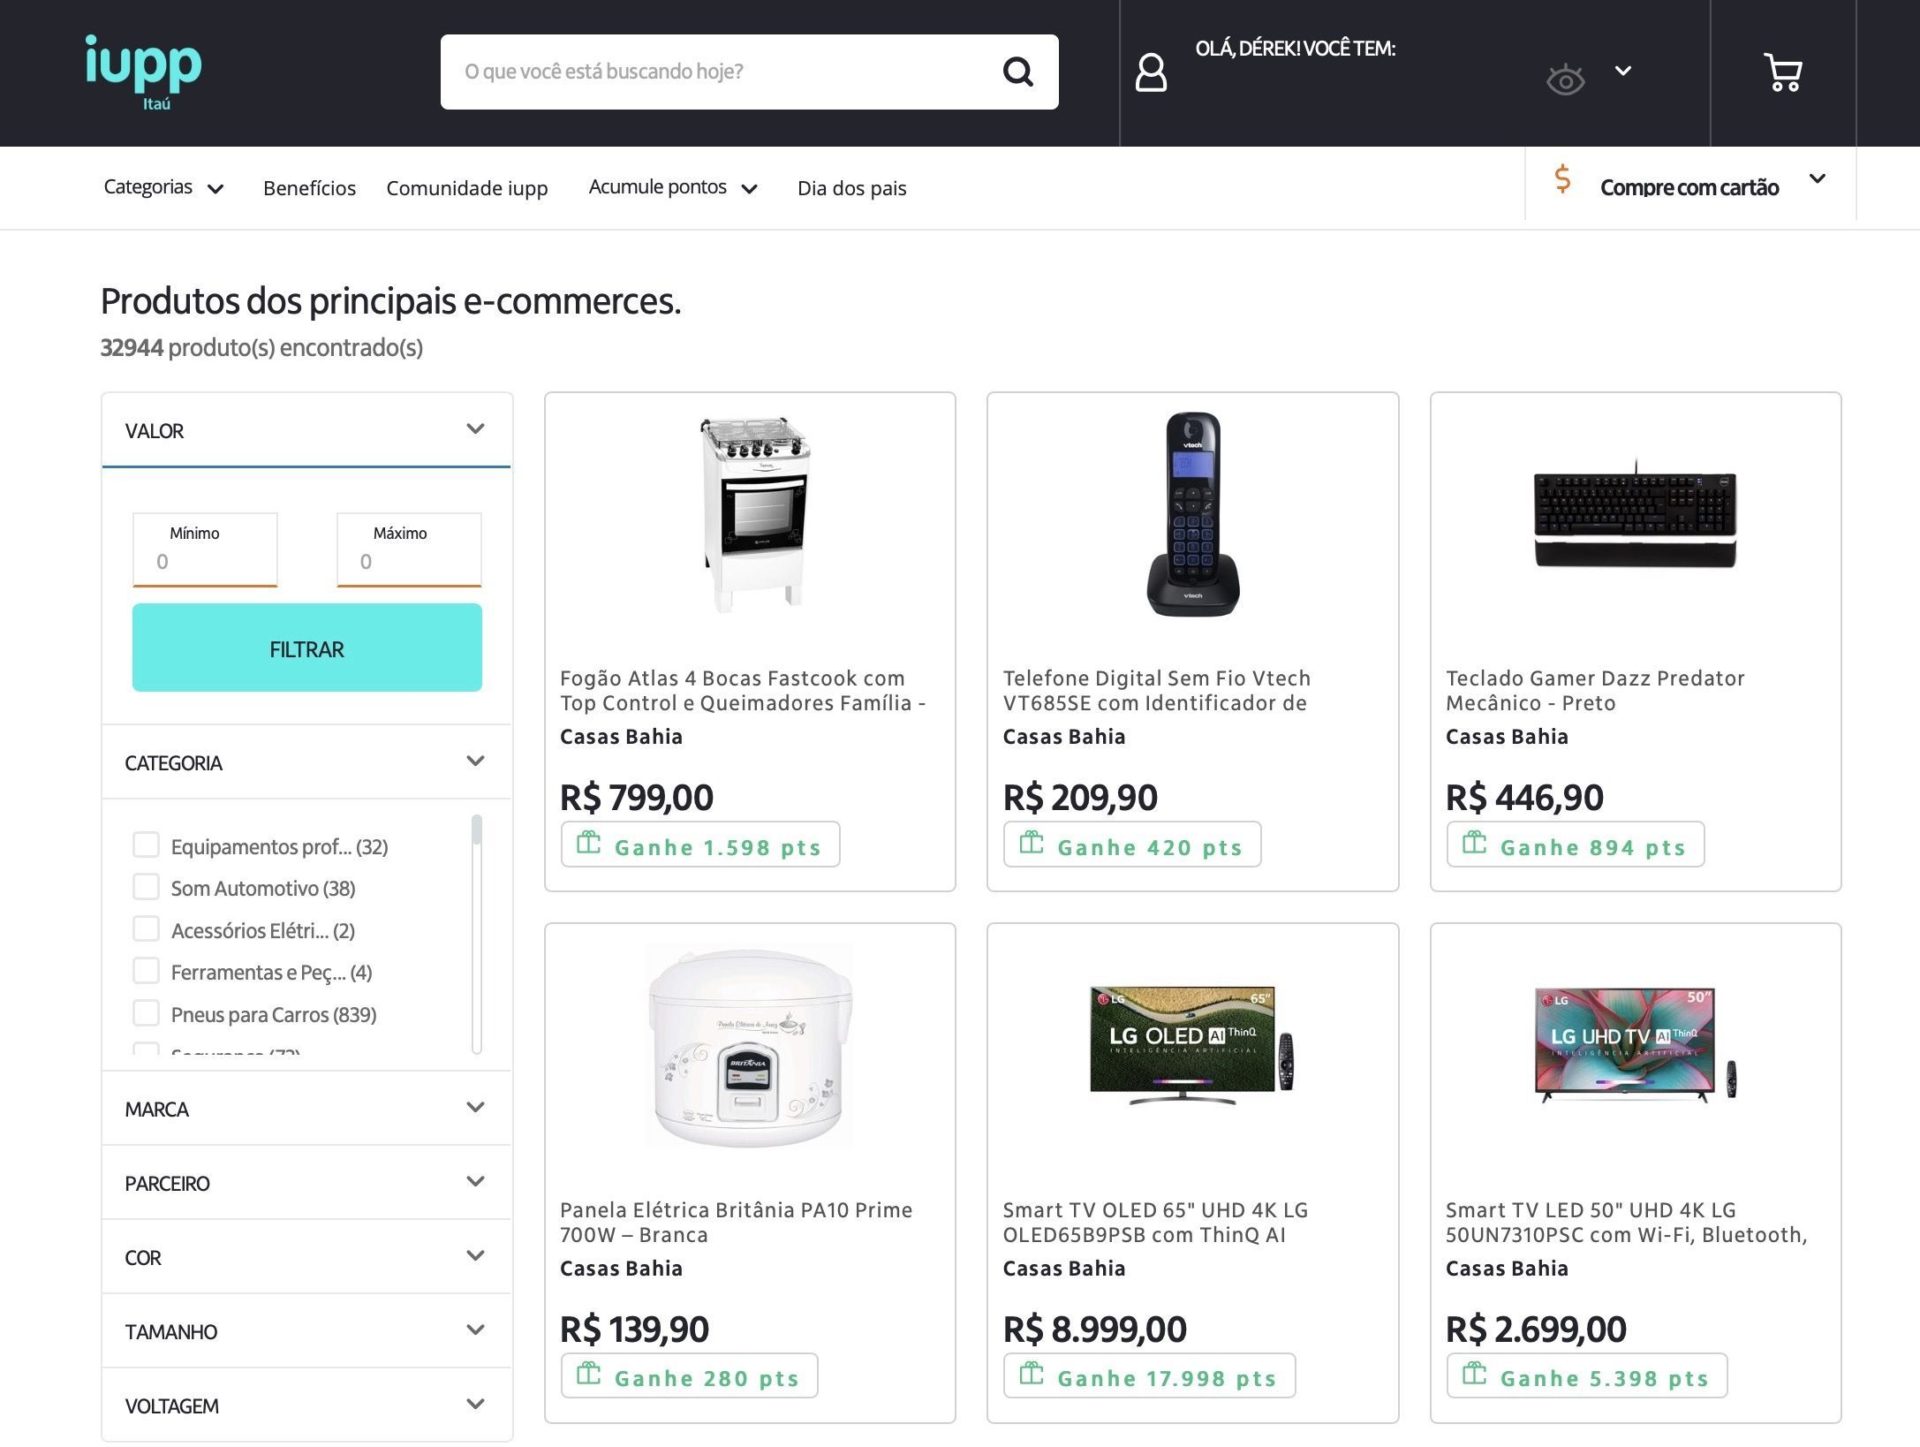Check Equipamentos prof... (32) category

(146, 845)
